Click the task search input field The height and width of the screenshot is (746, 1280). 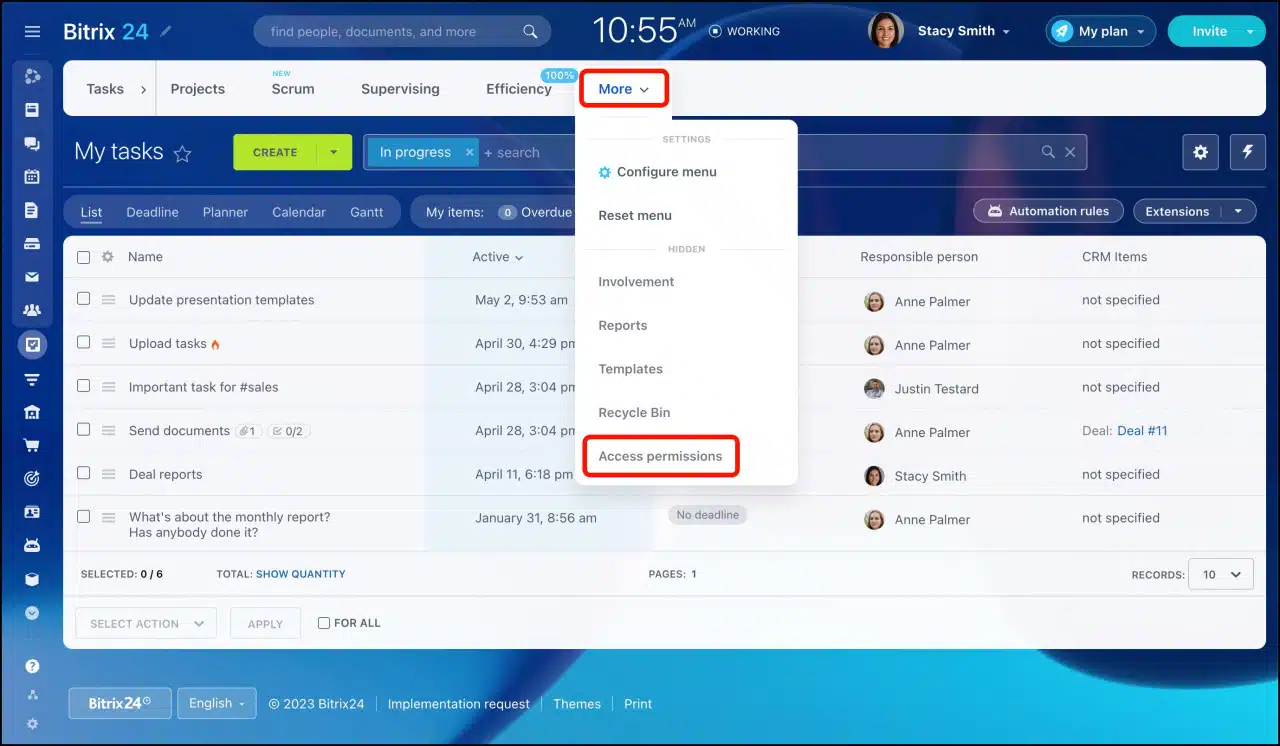point(760,153)
